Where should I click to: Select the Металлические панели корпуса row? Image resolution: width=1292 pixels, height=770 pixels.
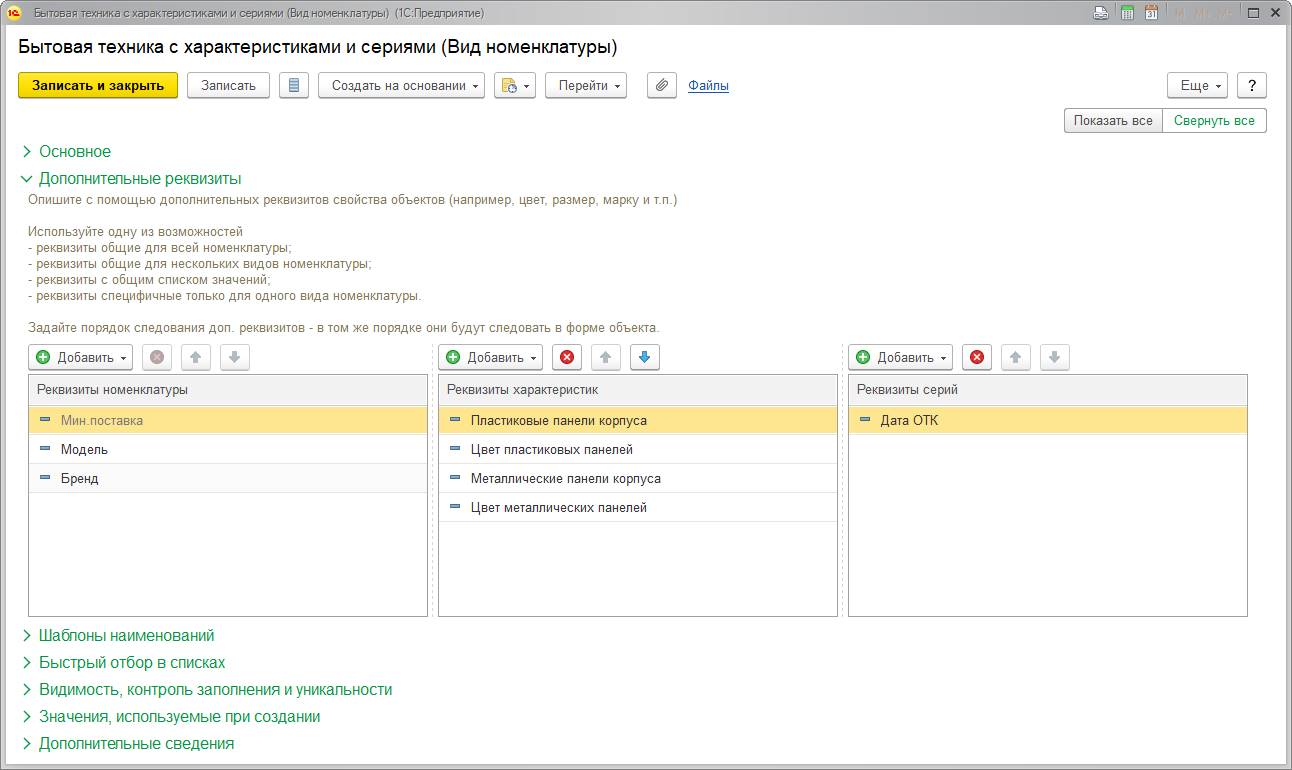(x=638, y=479)
